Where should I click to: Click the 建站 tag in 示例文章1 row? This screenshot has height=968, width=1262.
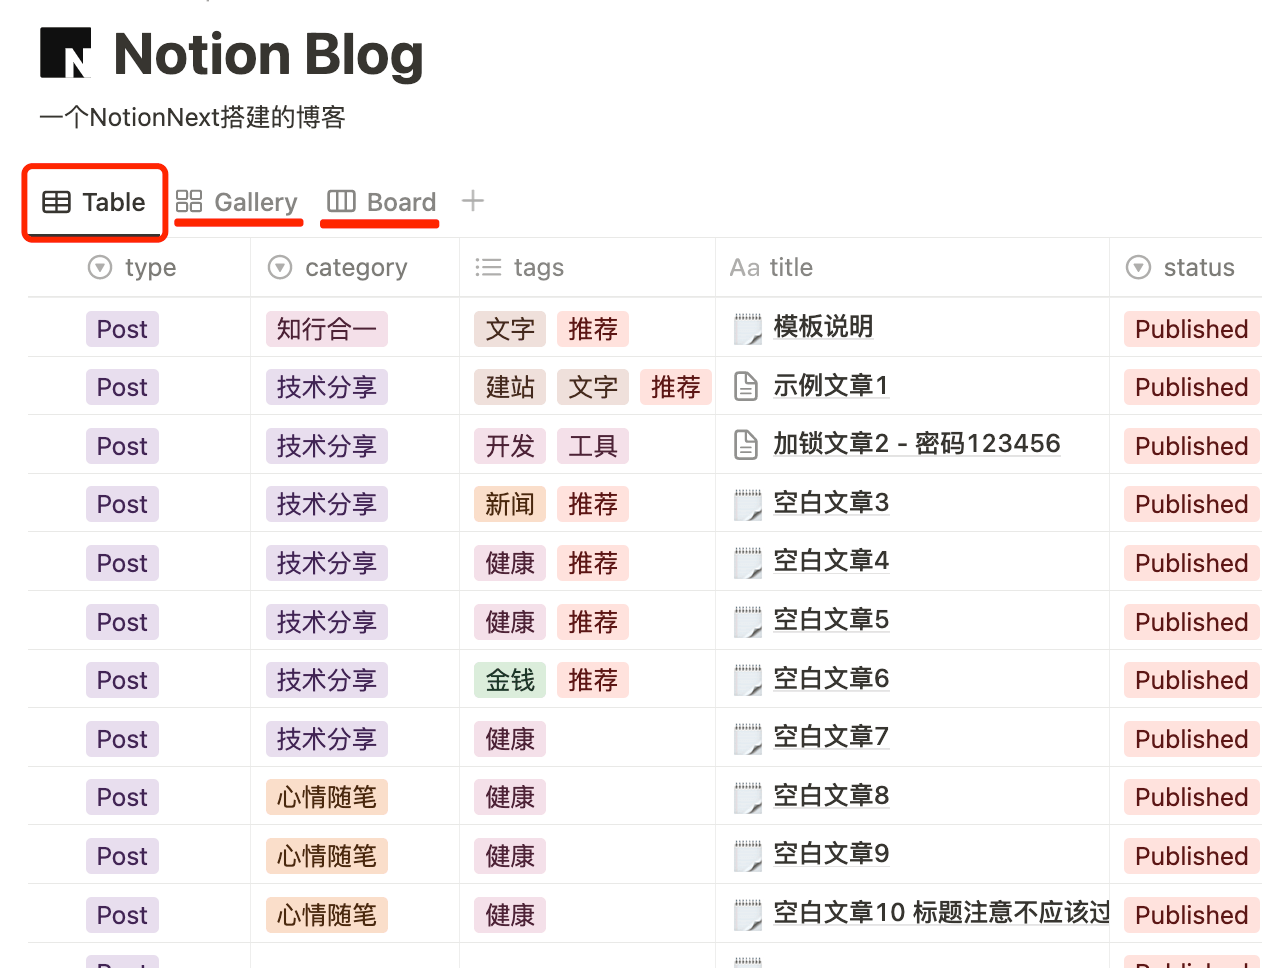coord(510,387)
